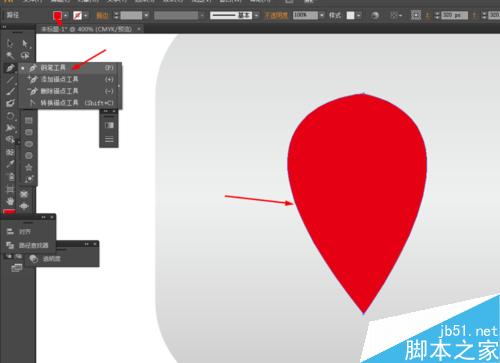
Task: Select the Hand tool
Action: click(x=10, y=201)
